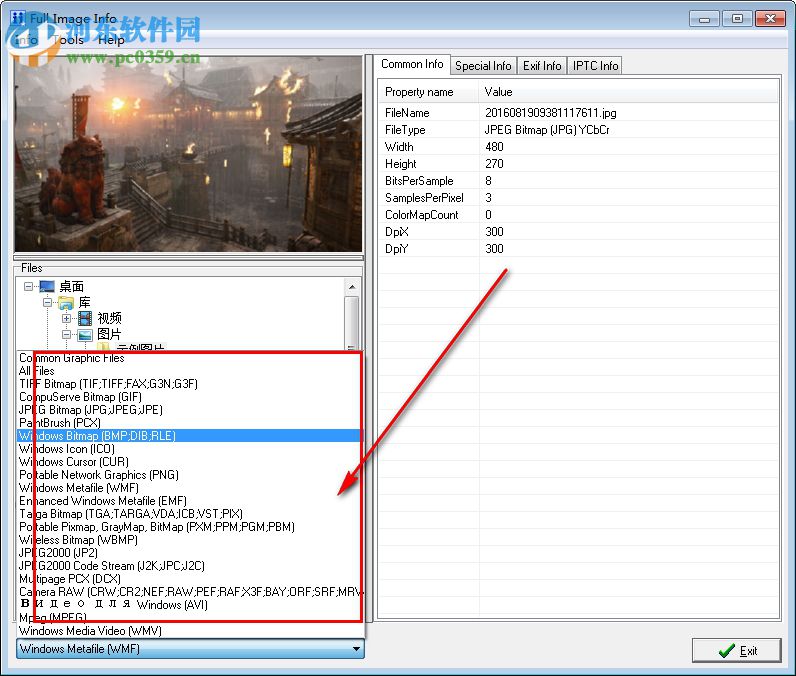Select the DpiX property row
Image resolution: width=796 pixels, height=676 pixels.
(578, 232)
